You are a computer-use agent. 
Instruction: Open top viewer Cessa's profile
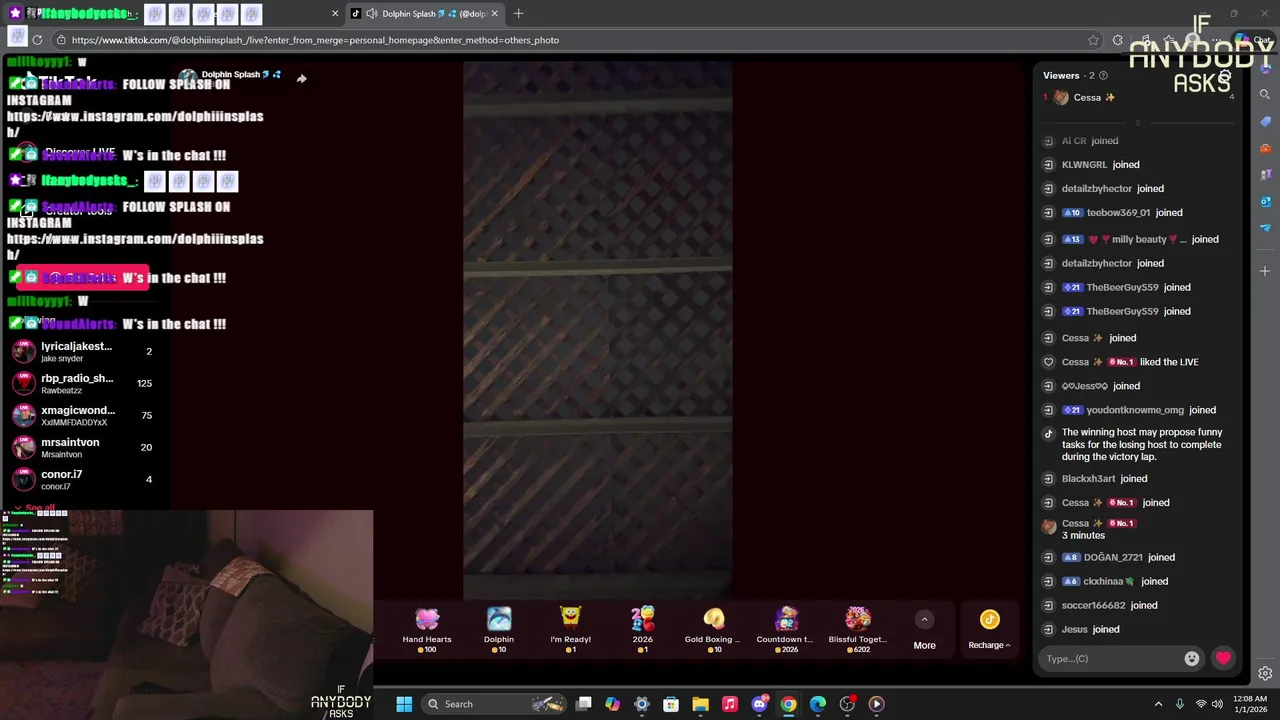pyautogui.click(x=1085, y=97)
